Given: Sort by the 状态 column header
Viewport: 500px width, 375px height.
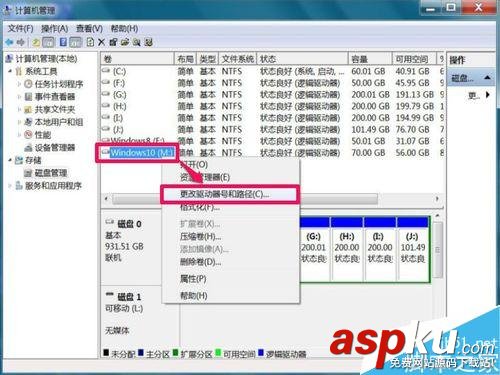Looking at the screenshot, I should (303, 59).
